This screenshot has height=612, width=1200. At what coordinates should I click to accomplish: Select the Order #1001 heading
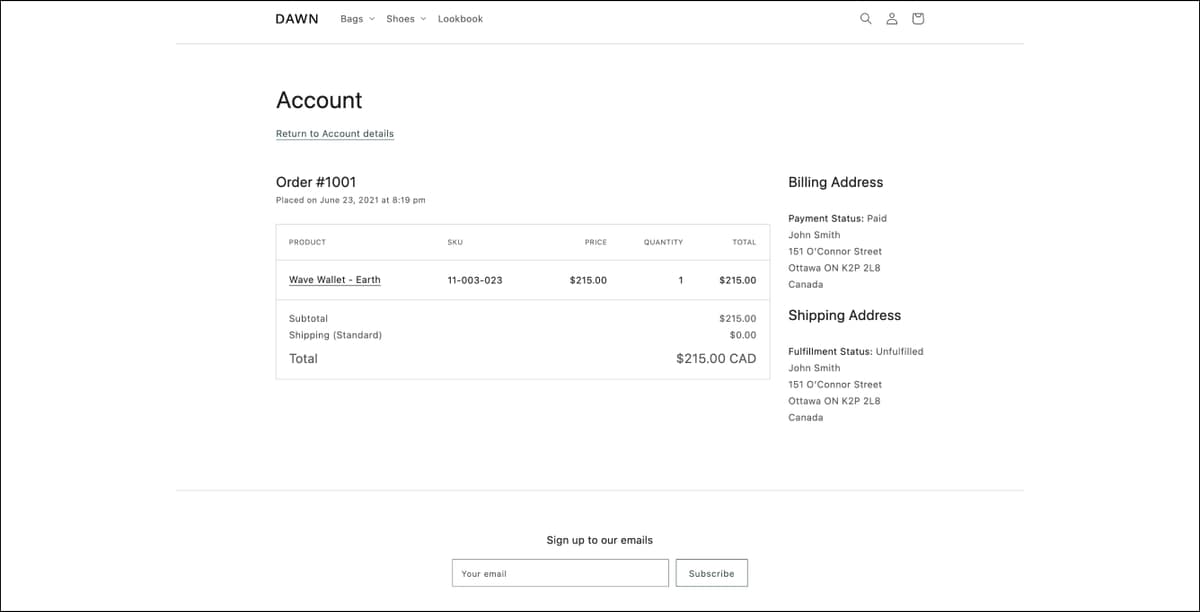(x=316, y=182)
